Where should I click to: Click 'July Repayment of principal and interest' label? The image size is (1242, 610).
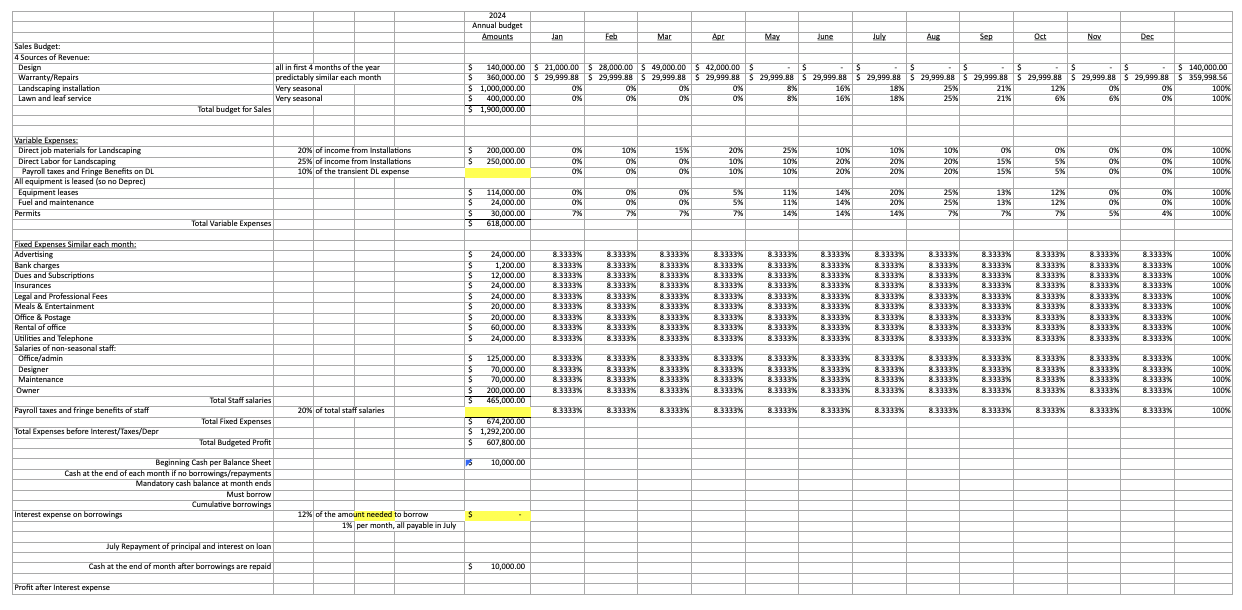189,546
